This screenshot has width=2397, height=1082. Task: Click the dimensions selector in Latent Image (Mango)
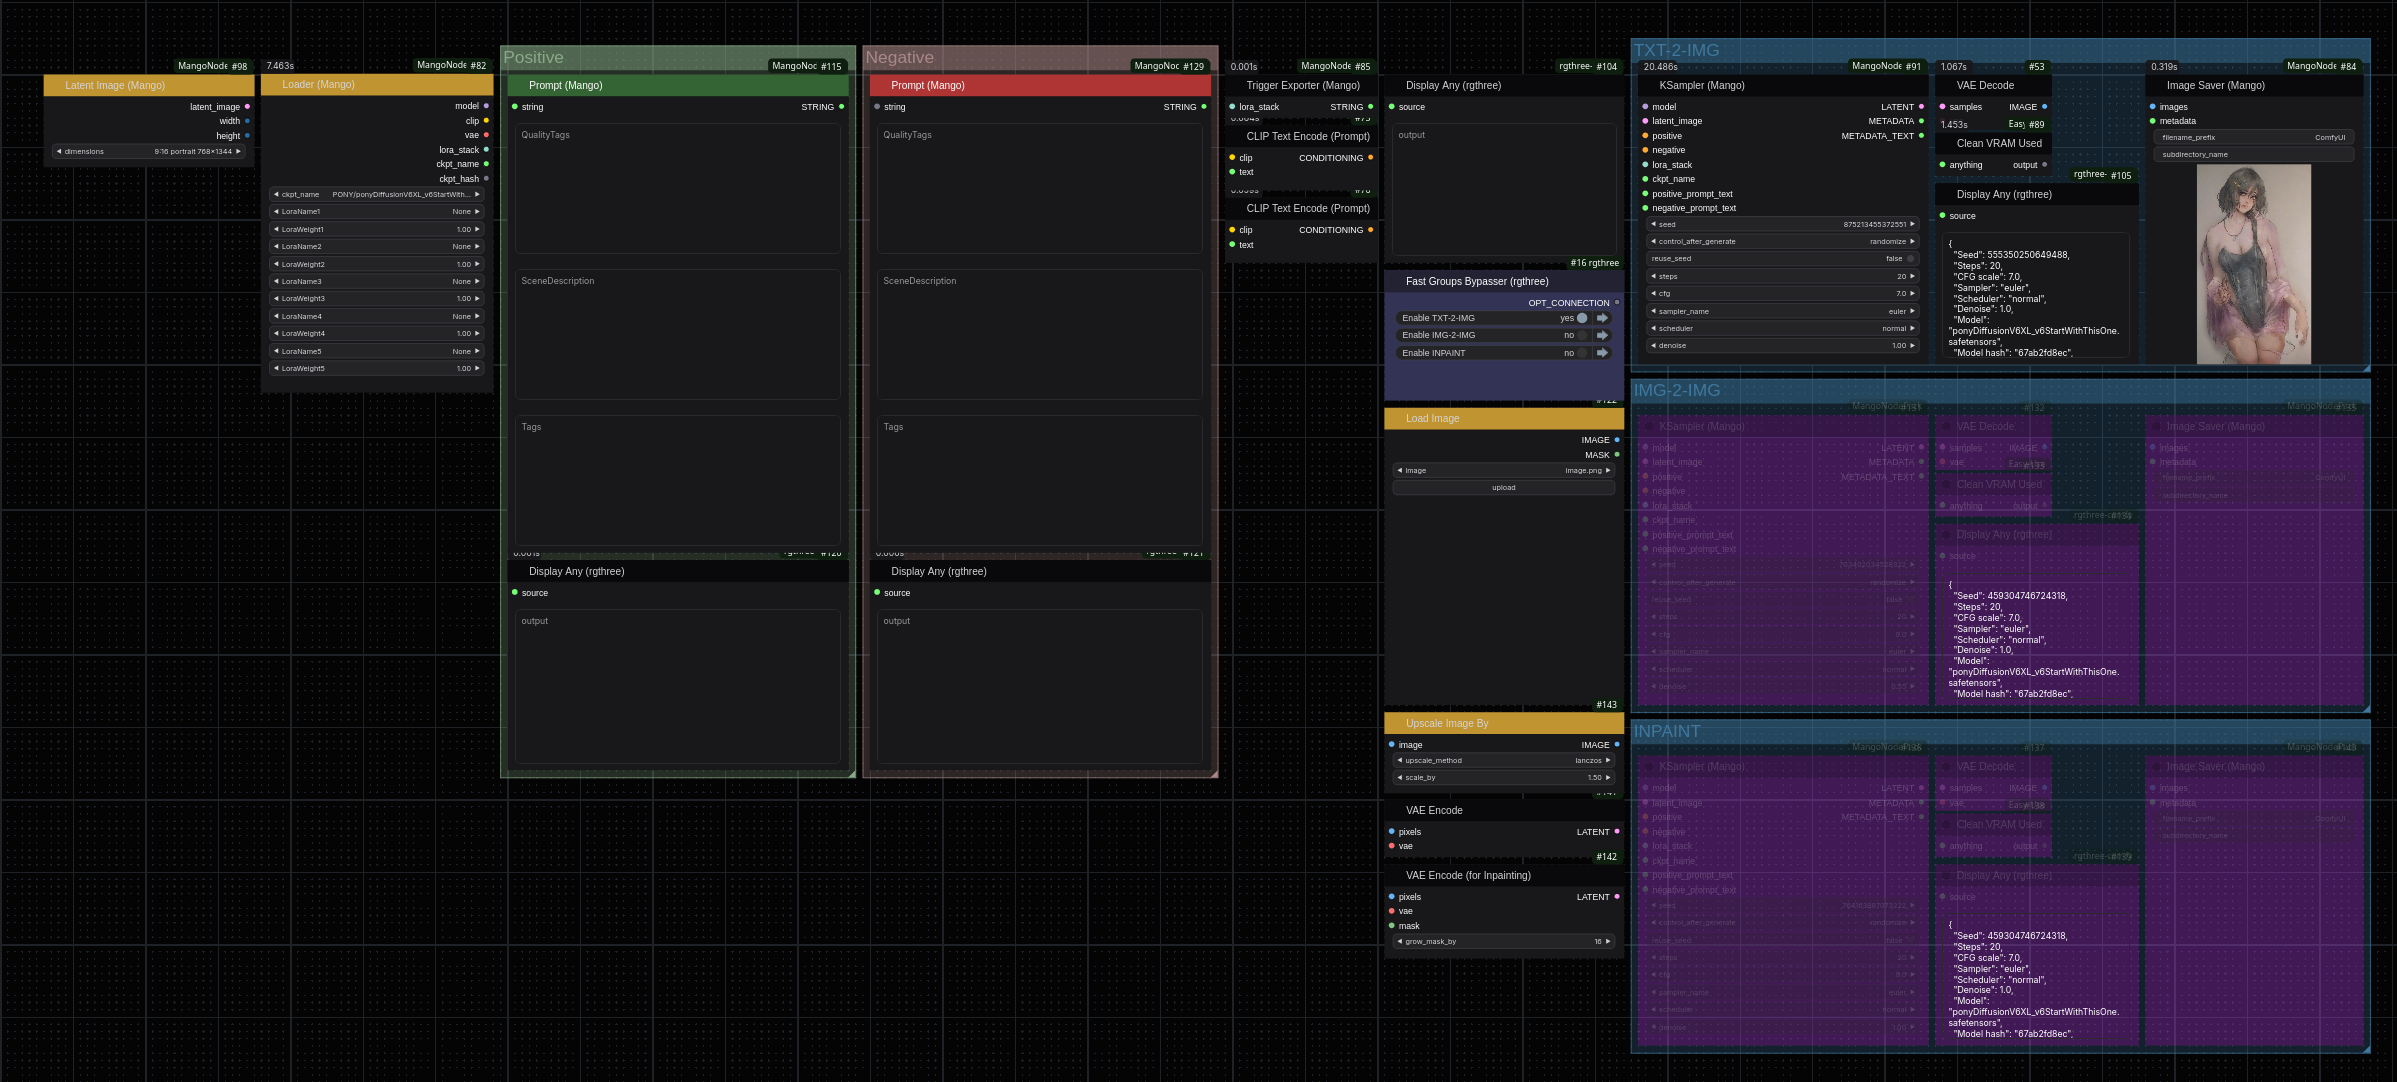pyautogui.click(x=149, y=151)
